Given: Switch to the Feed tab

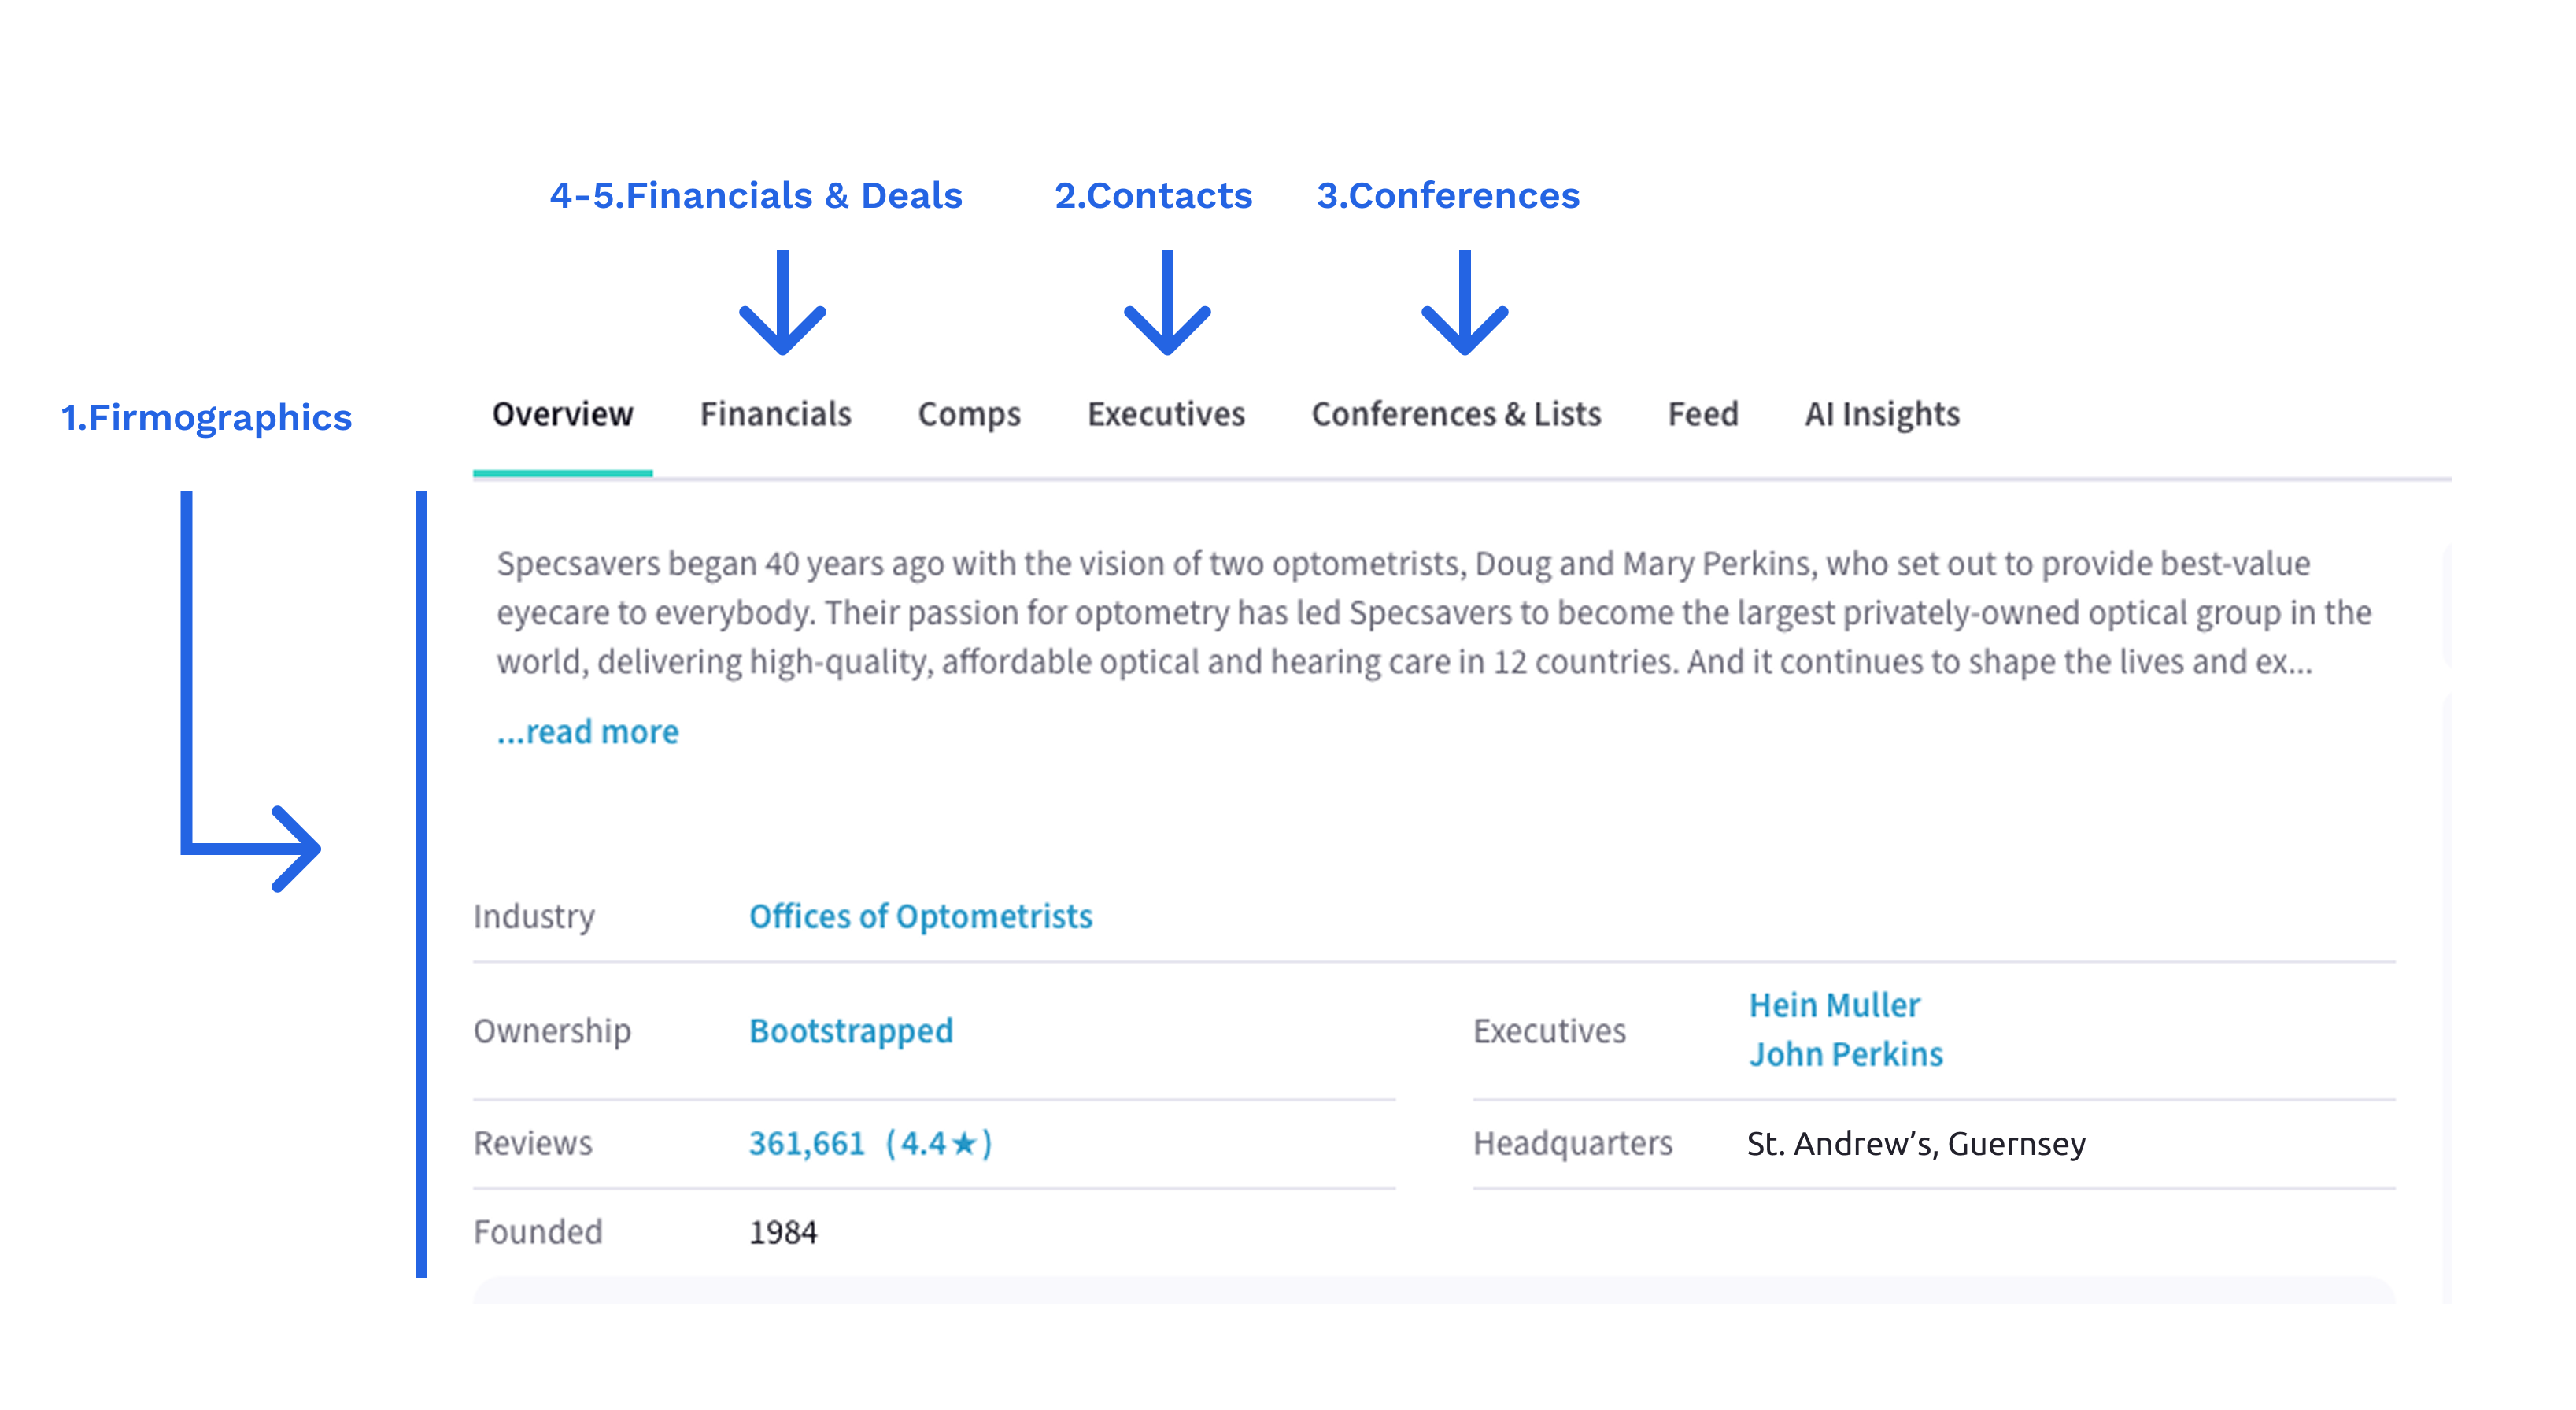Looking at the screenshot, I should point(1702,414).
